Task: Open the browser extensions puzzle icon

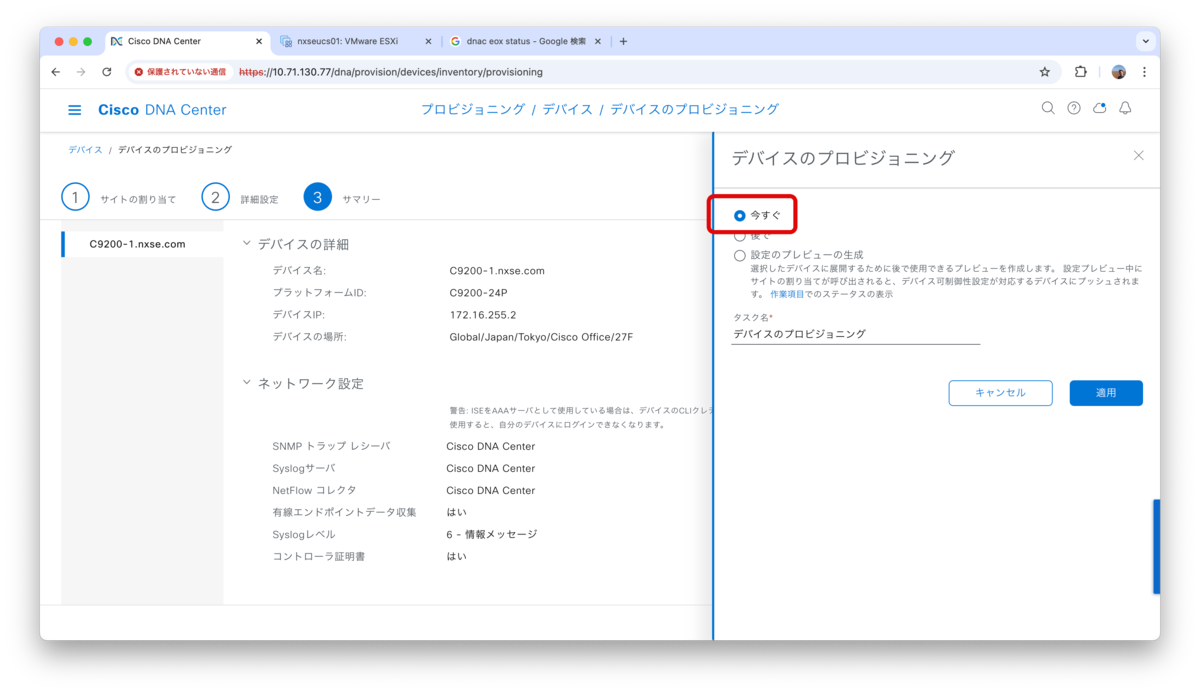Action: (1081, 71)
